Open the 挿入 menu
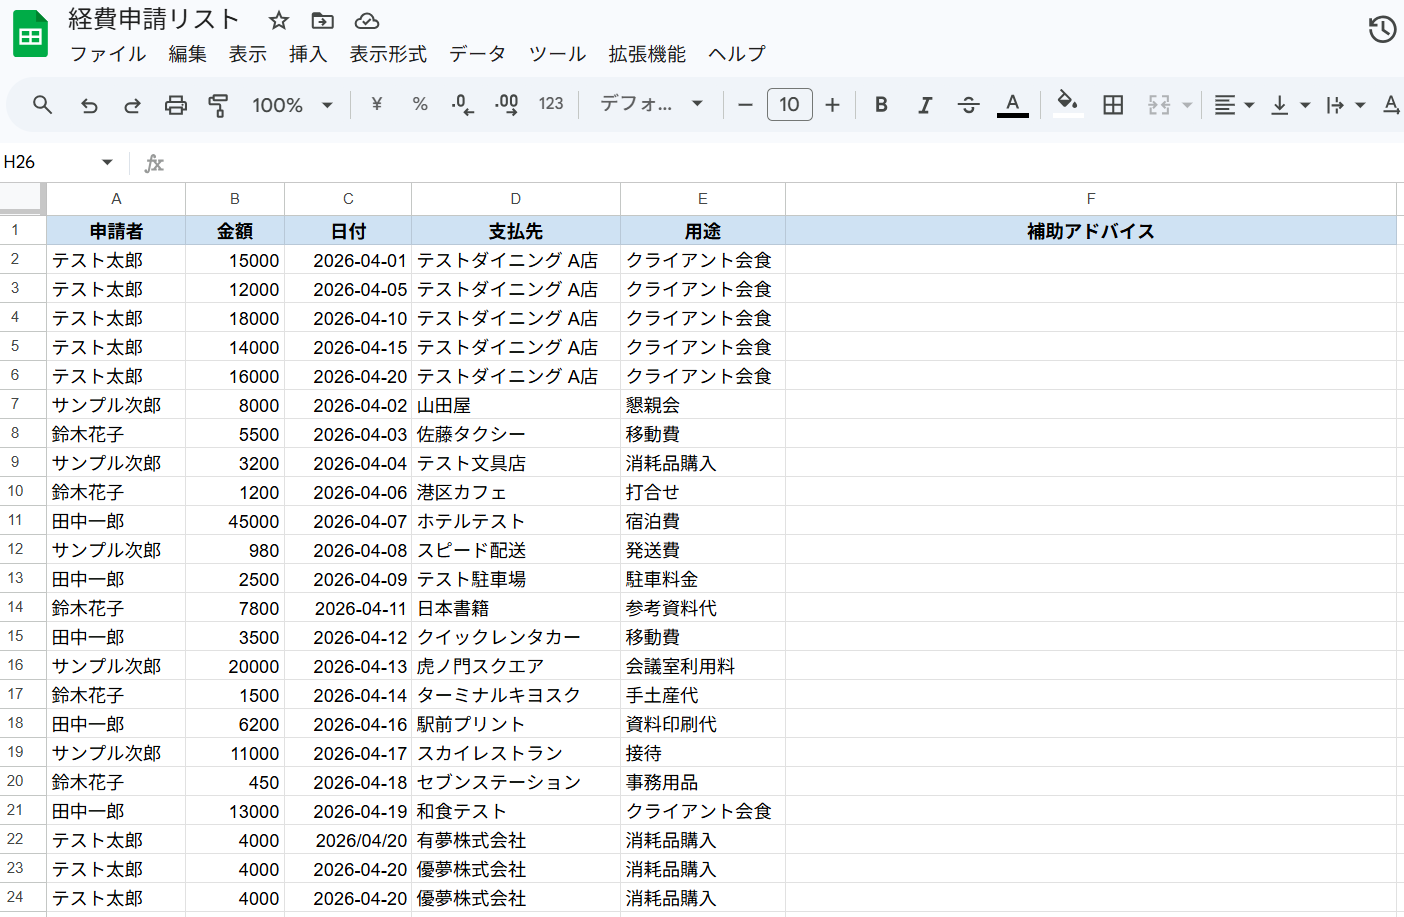The width and height of the screenshot is (1404, 917). tap(308, 54)
